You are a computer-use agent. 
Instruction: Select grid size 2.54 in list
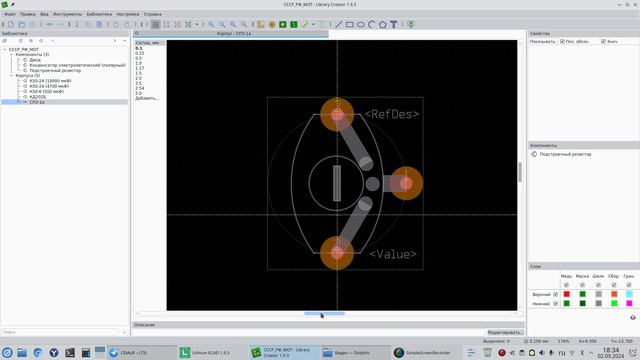140,88
